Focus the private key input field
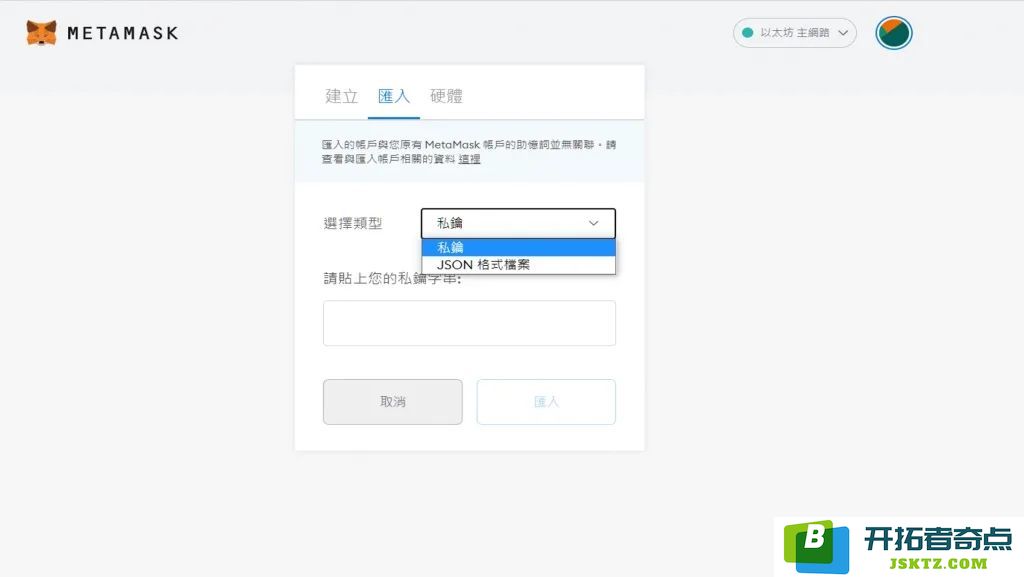 point(469,323)
